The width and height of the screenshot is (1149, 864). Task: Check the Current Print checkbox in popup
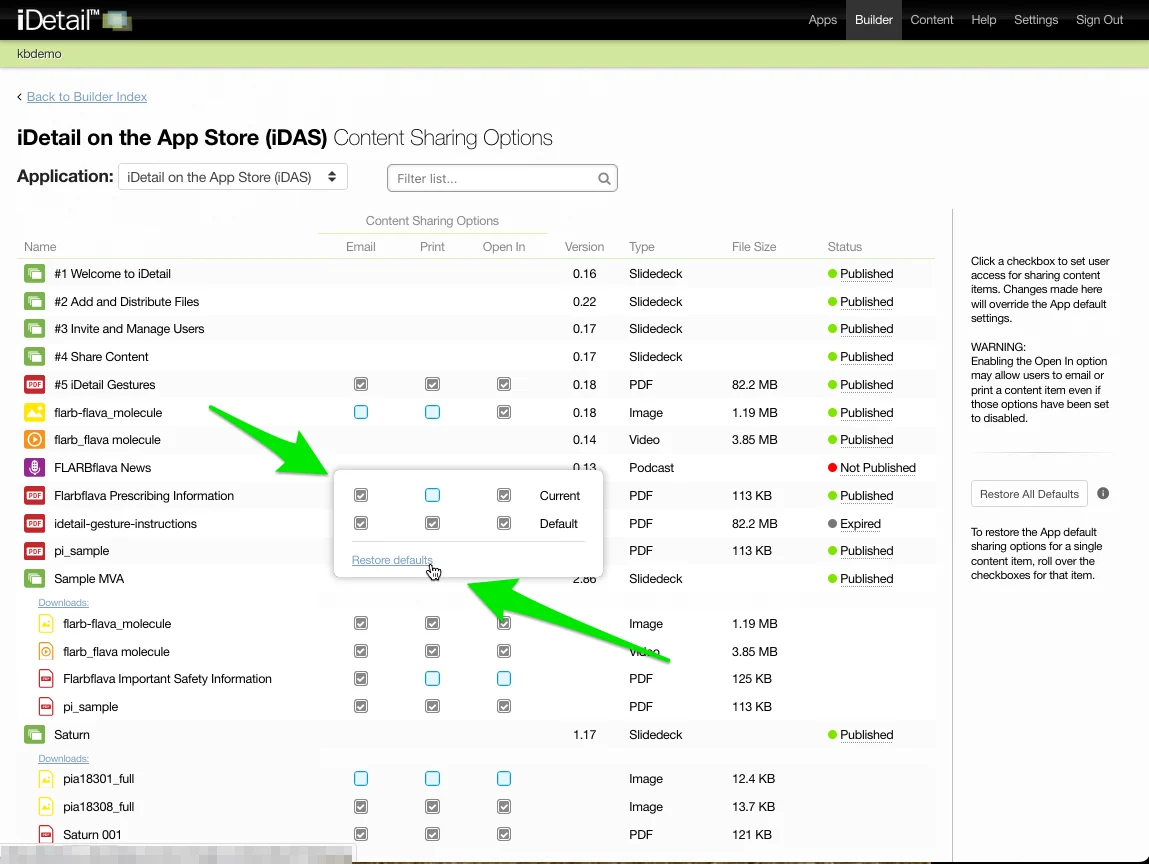(432, 495)
